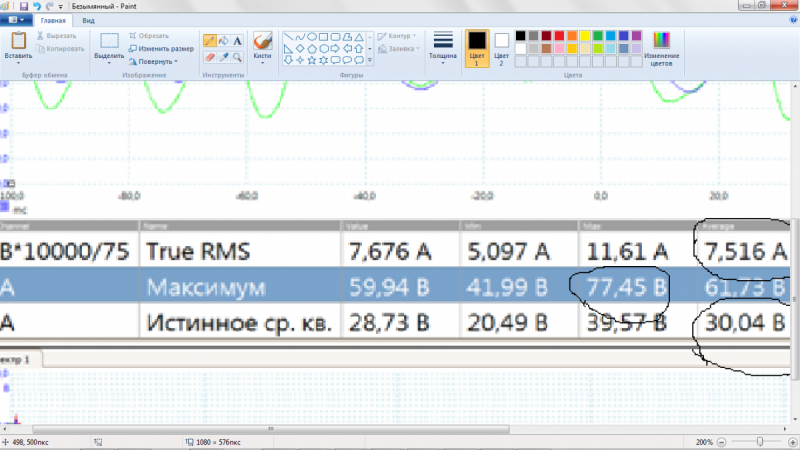Select the Pencil tool

coord(209,41)
